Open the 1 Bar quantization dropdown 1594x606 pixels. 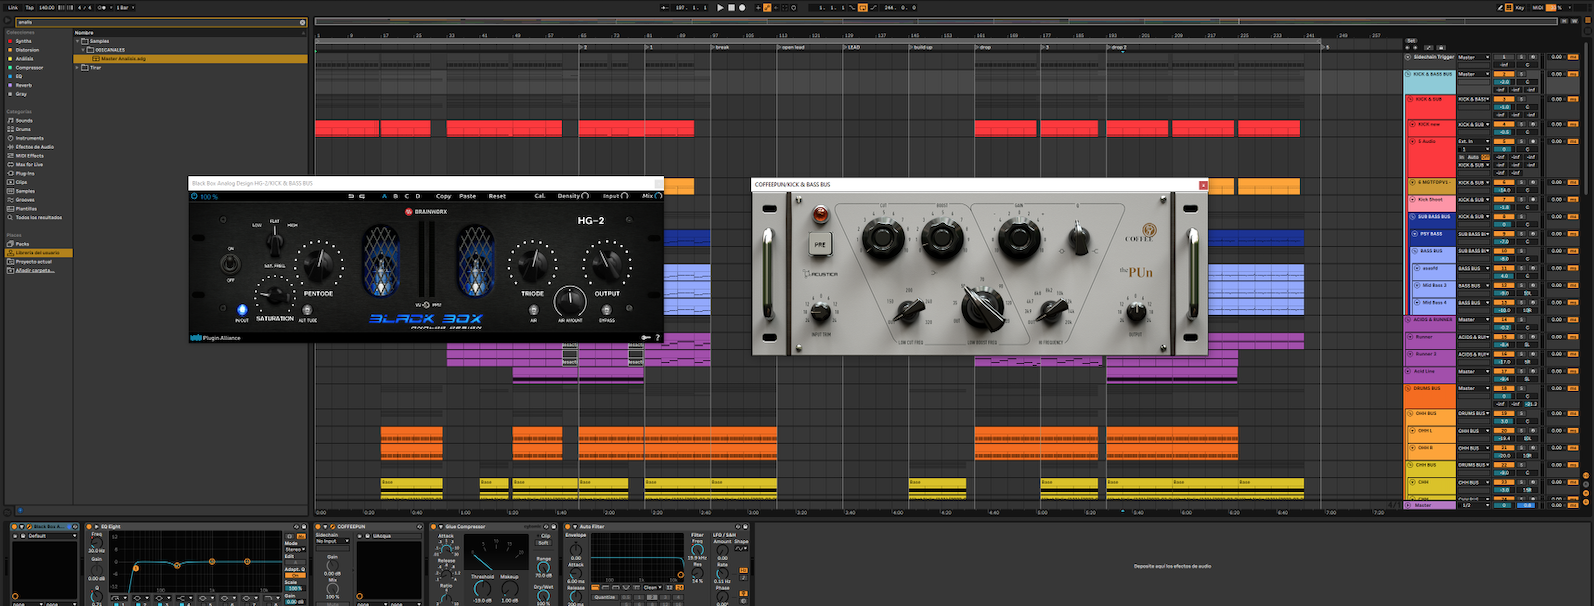pos(125,7)
